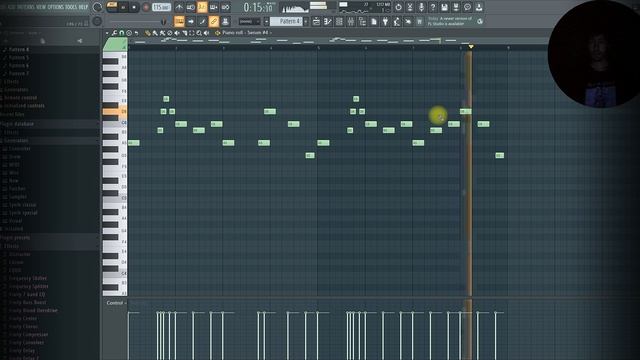Click the orange playhead marker on timeline
This screenshot has height=360, width=640.
(x=471, y=47)
